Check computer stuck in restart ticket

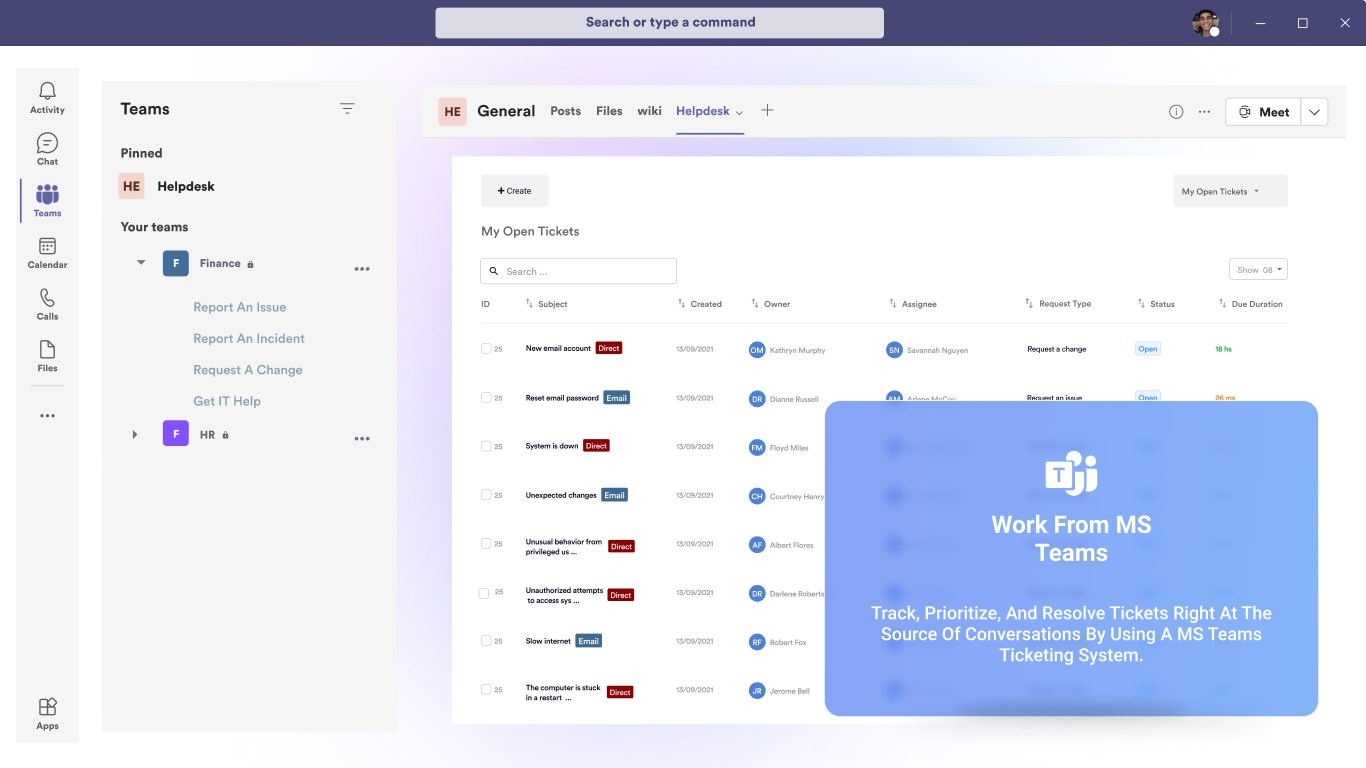[x=486, y=690]
